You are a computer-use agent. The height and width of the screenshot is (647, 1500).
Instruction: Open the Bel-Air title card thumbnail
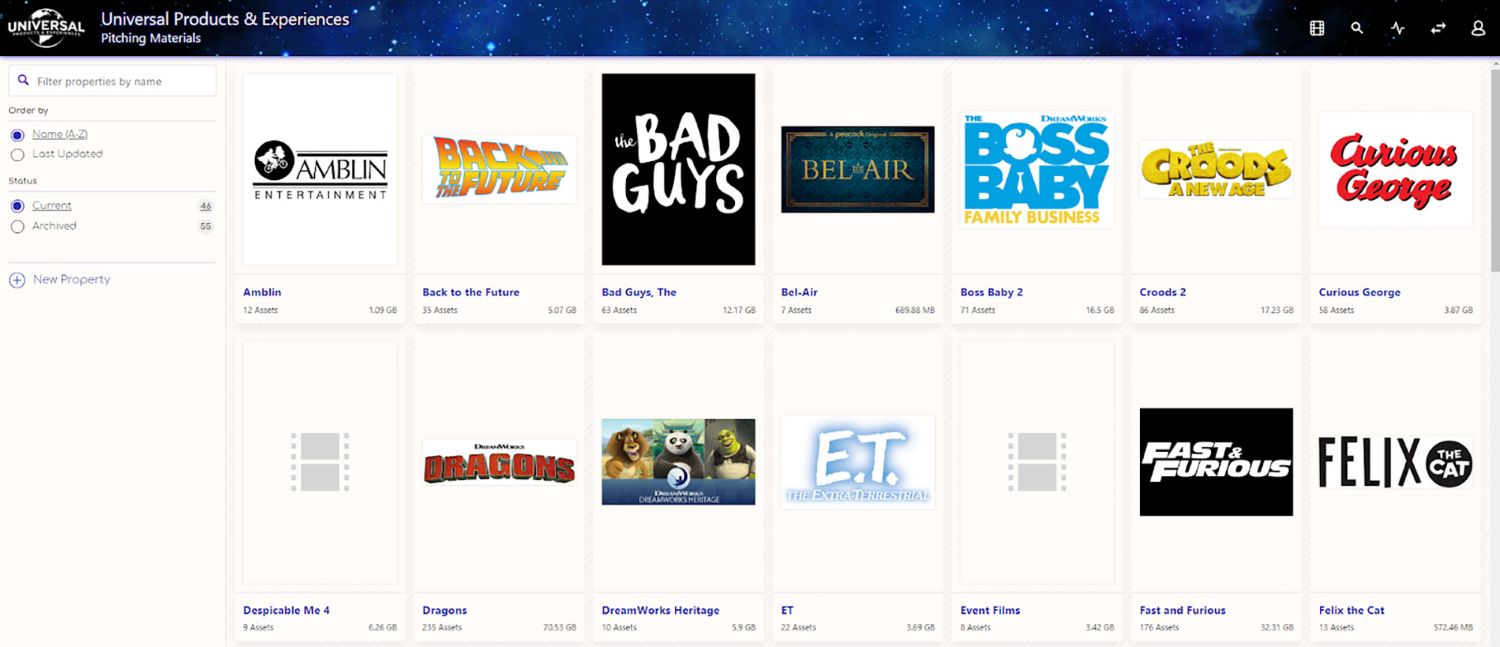tap(858, 169)
